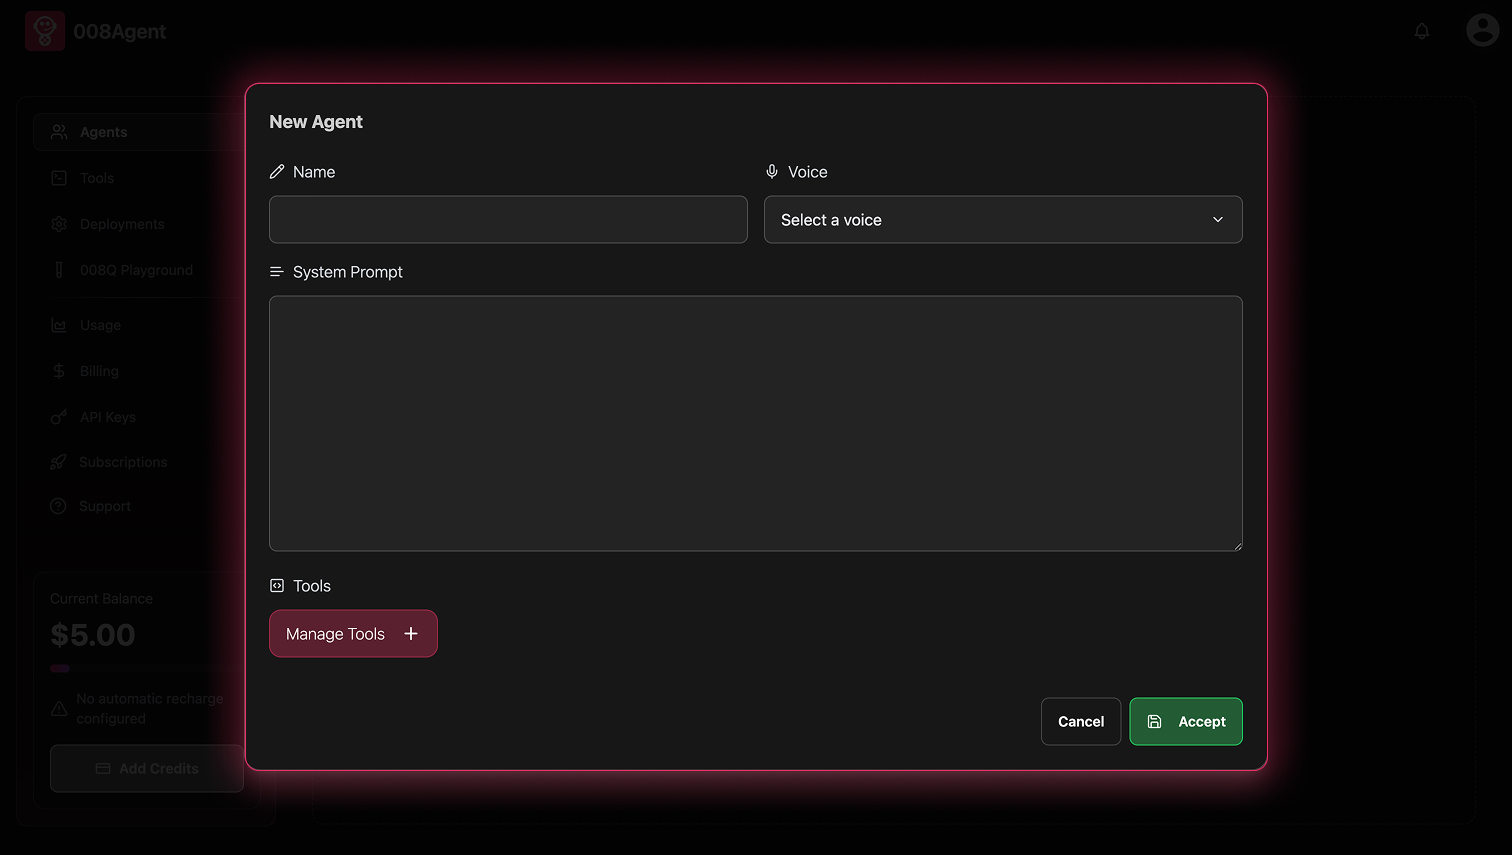
Task: Click the Add Credits button
Action: 147,768
